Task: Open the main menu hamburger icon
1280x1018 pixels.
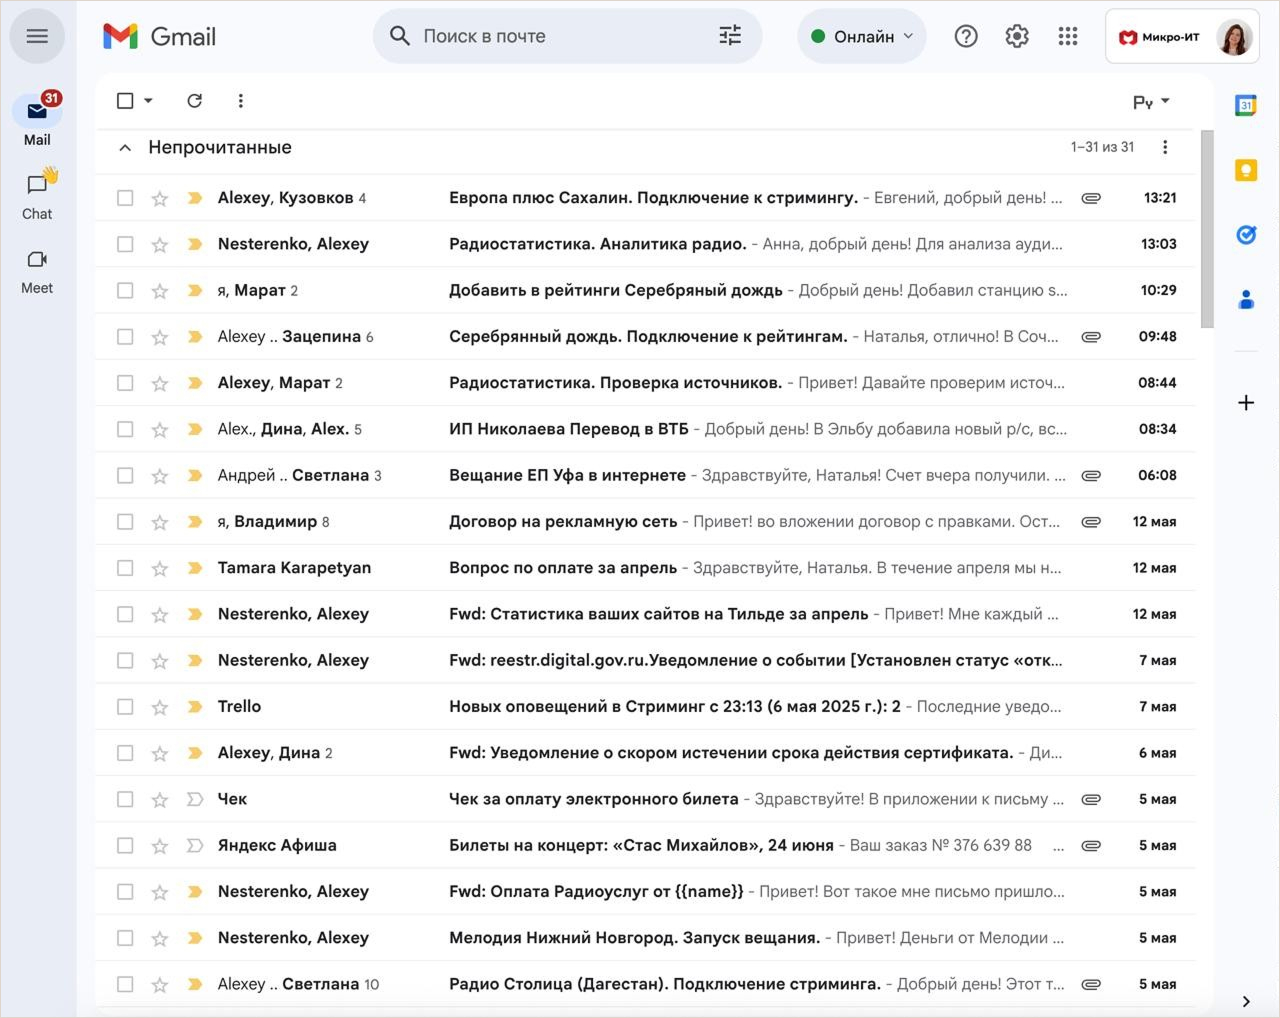Action: coord(37,37)
